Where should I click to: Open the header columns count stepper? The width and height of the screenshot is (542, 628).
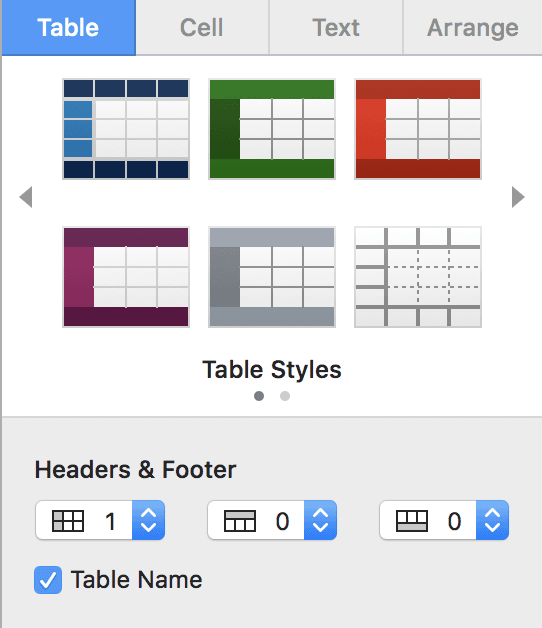[x=148, y=520]
